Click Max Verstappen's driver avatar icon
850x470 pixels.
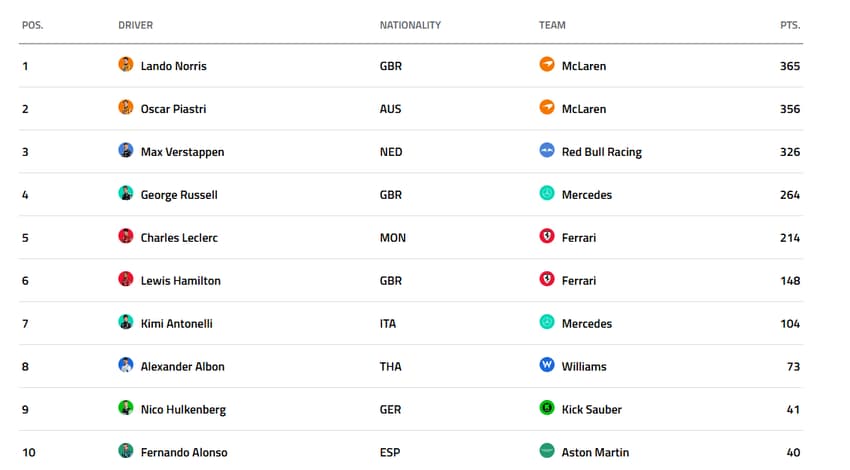click(126, 151)
